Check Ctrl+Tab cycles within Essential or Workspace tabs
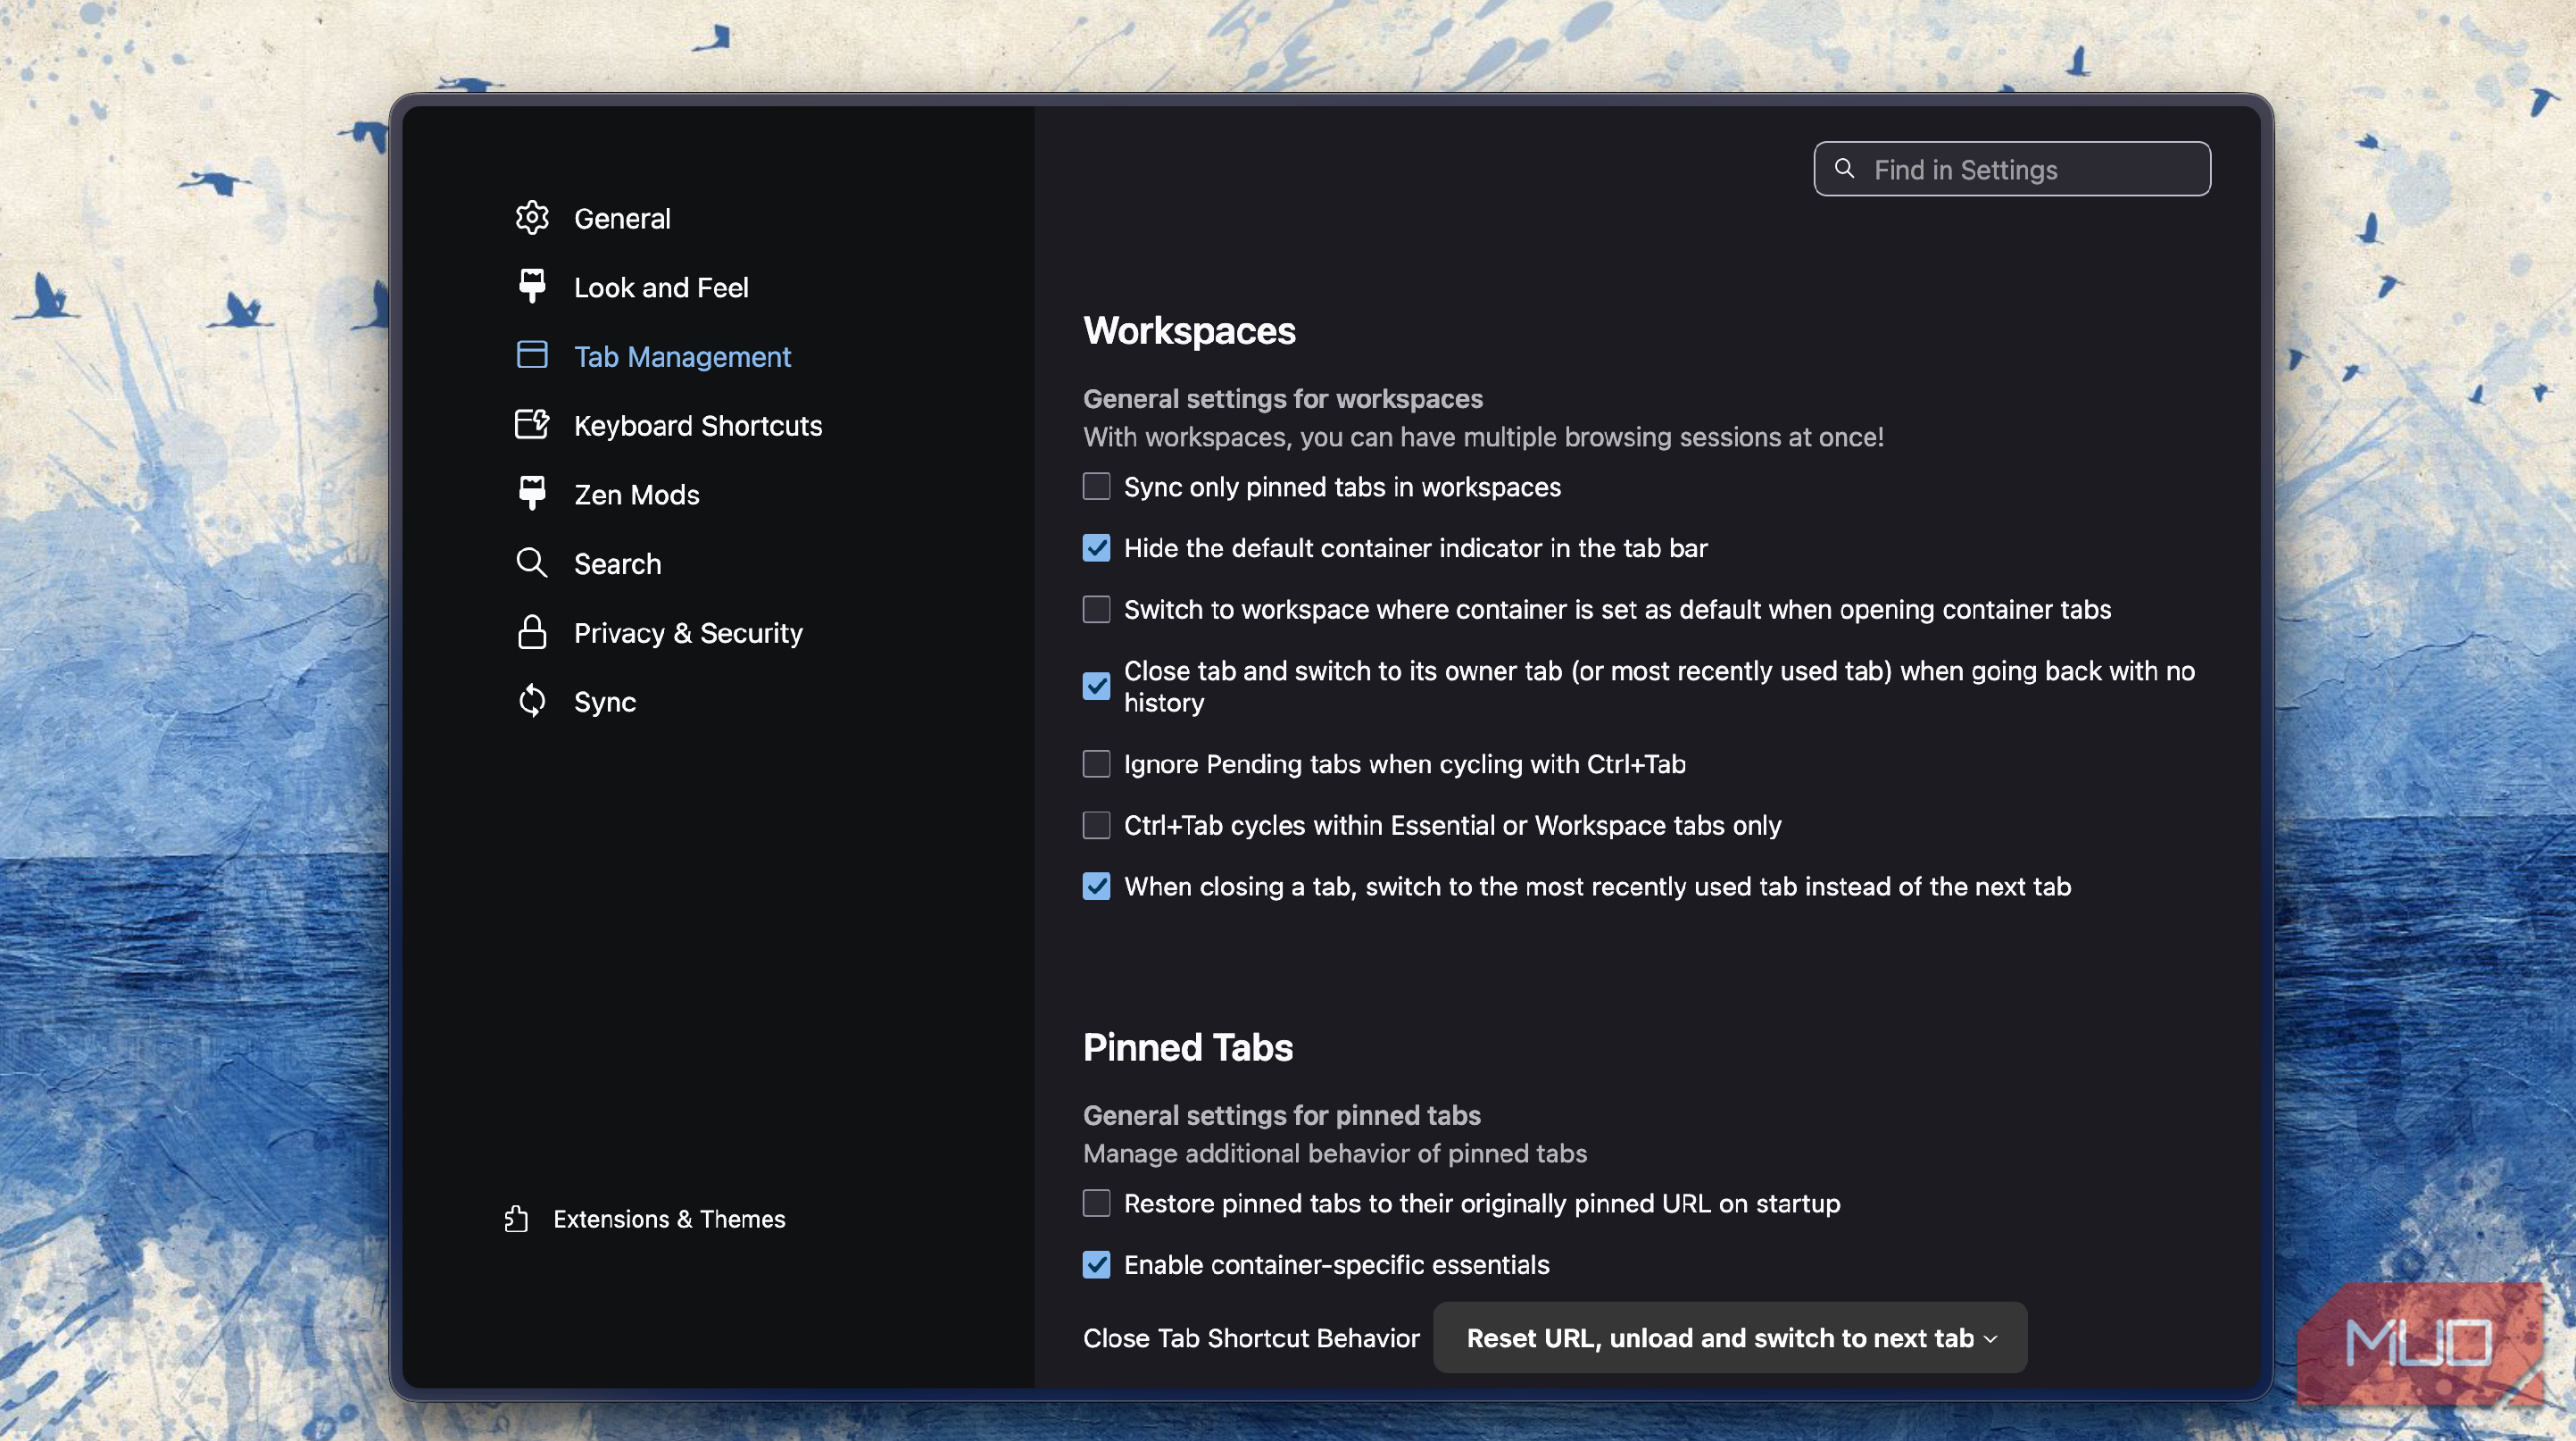Viewport: 2576px width, 1441px height. [1096, 825]
